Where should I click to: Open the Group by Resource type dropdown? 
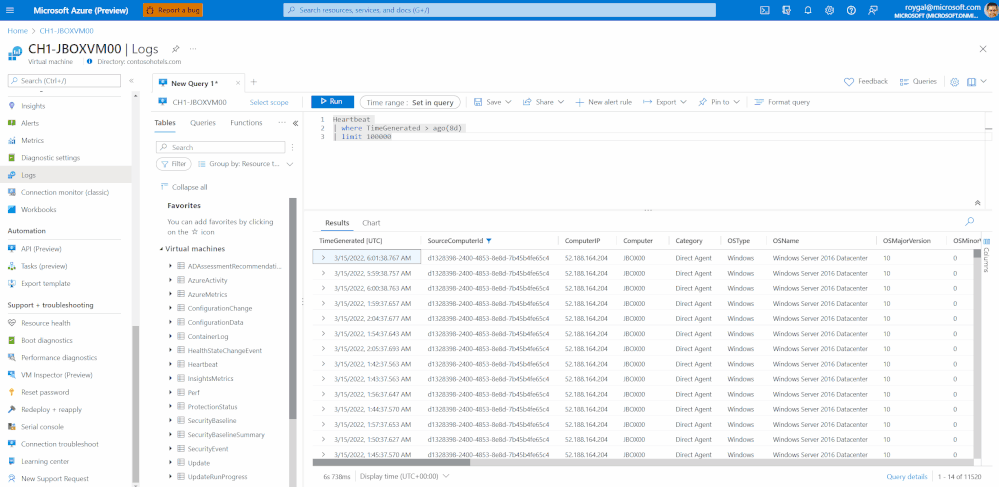245,164
